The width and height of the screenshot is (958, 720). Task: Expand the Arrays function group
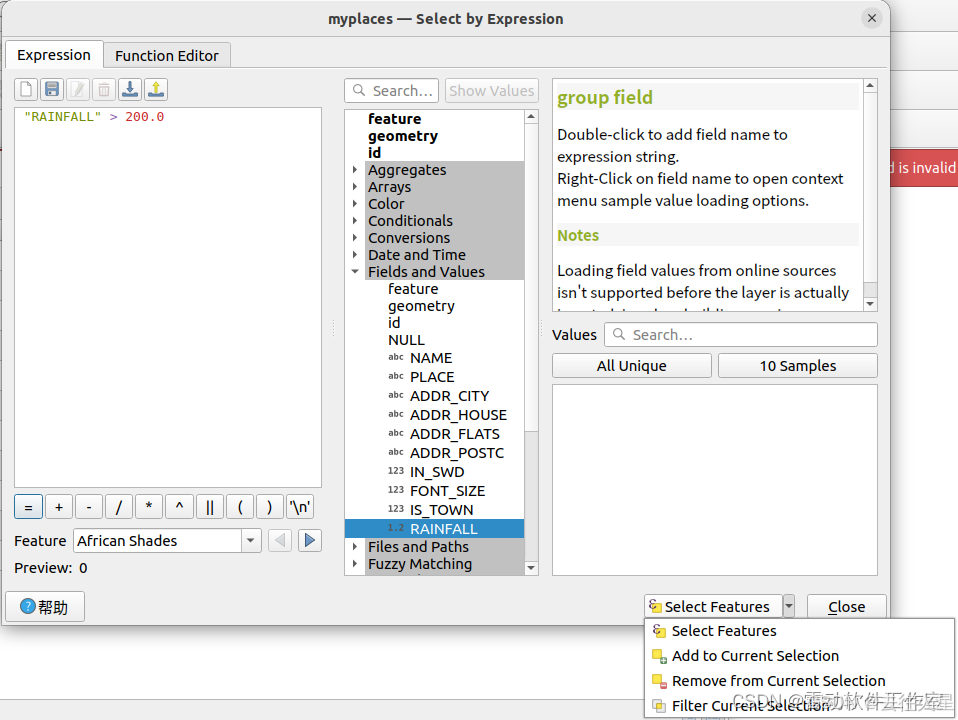[355, 187]
